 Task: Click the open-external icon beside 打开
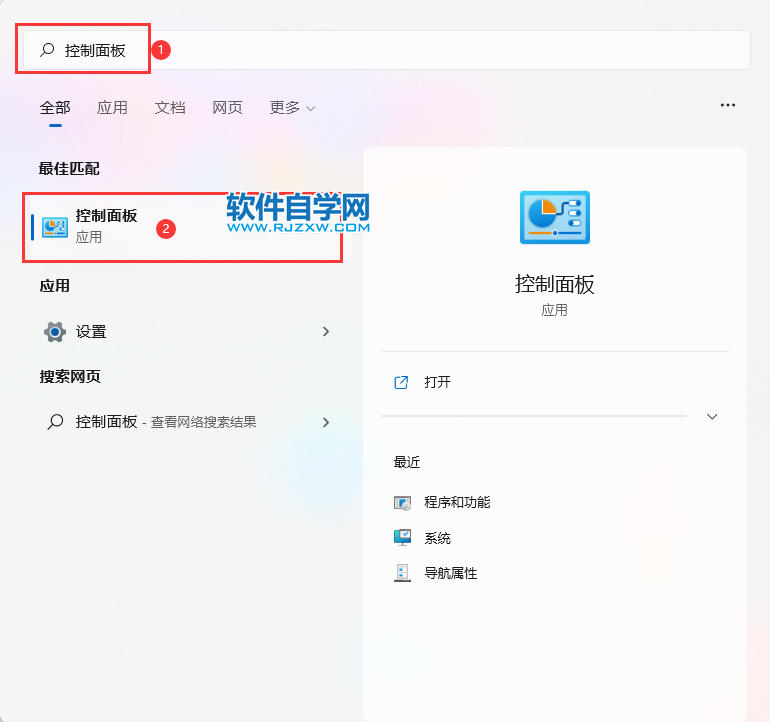pos(402,382)
